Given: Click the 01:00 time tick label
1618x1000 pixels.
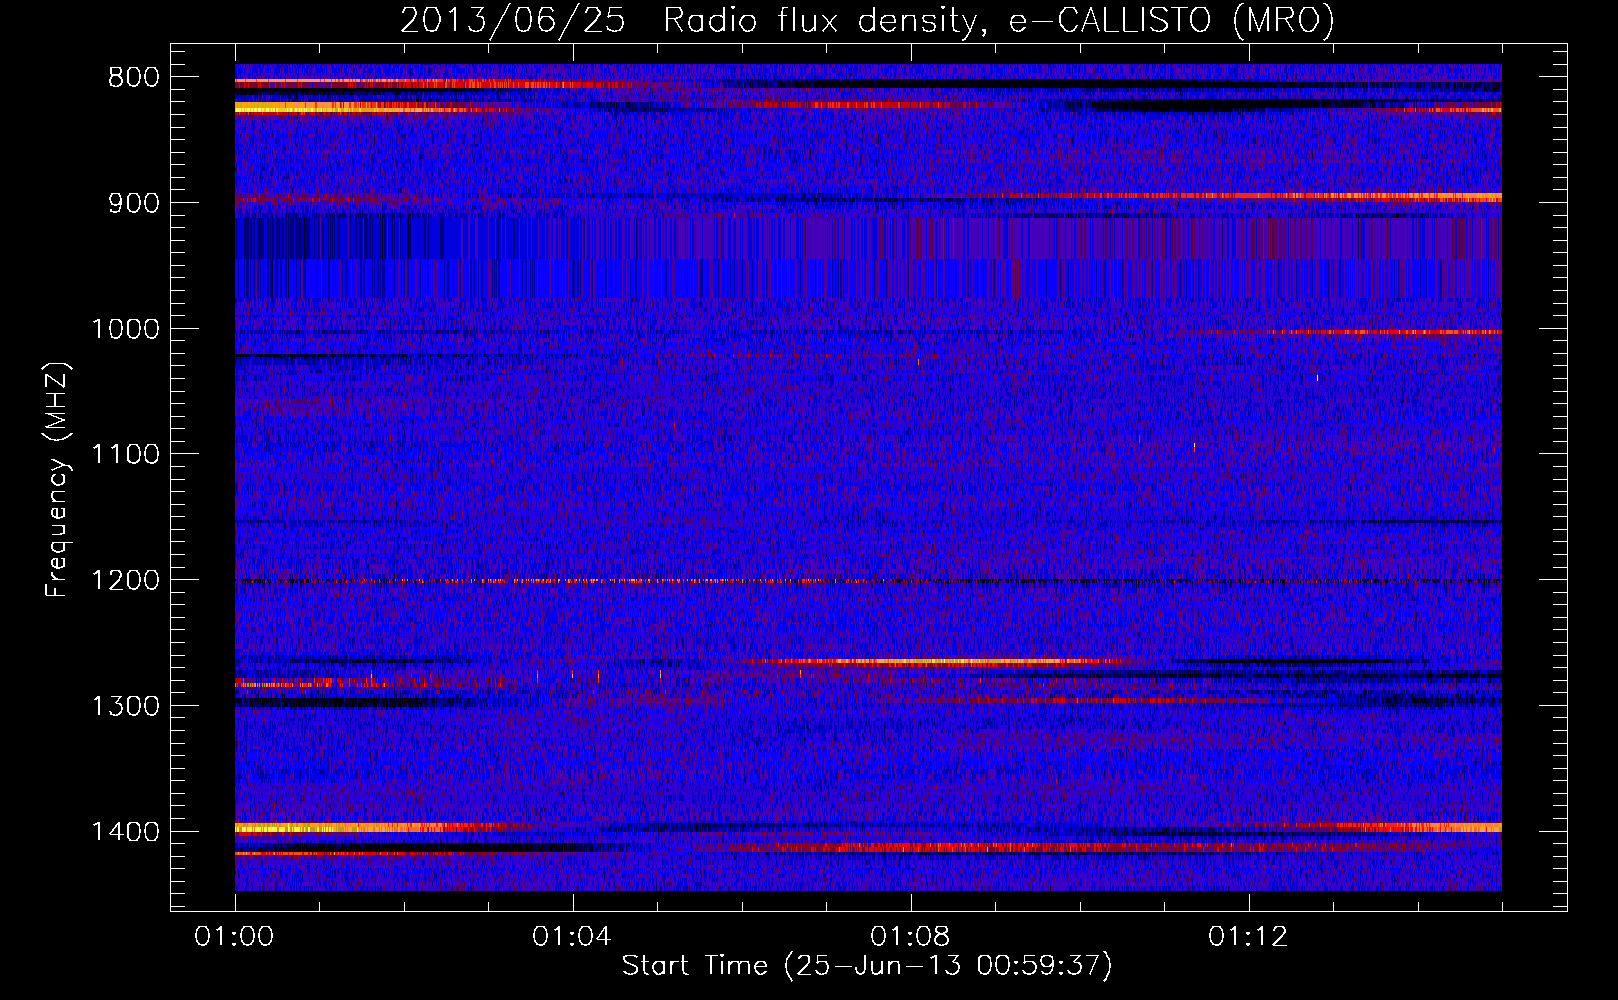Looking at the screenshot, I should tap(235, 937).
